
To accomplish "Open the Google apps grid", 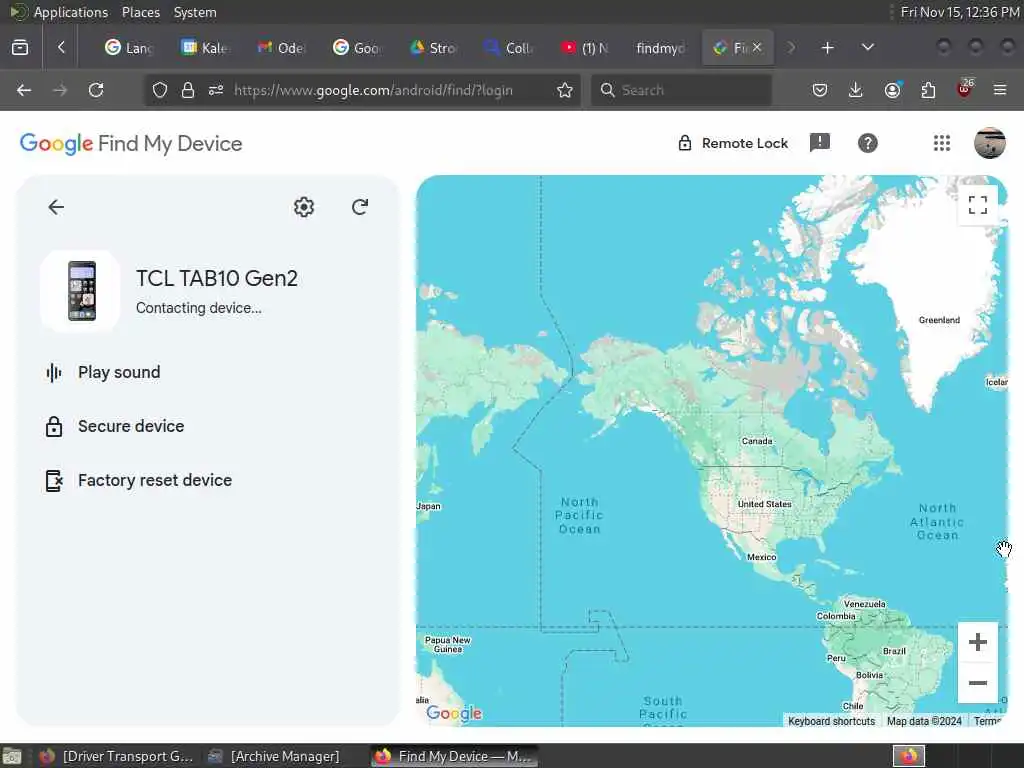I will [x=942, y=143].
